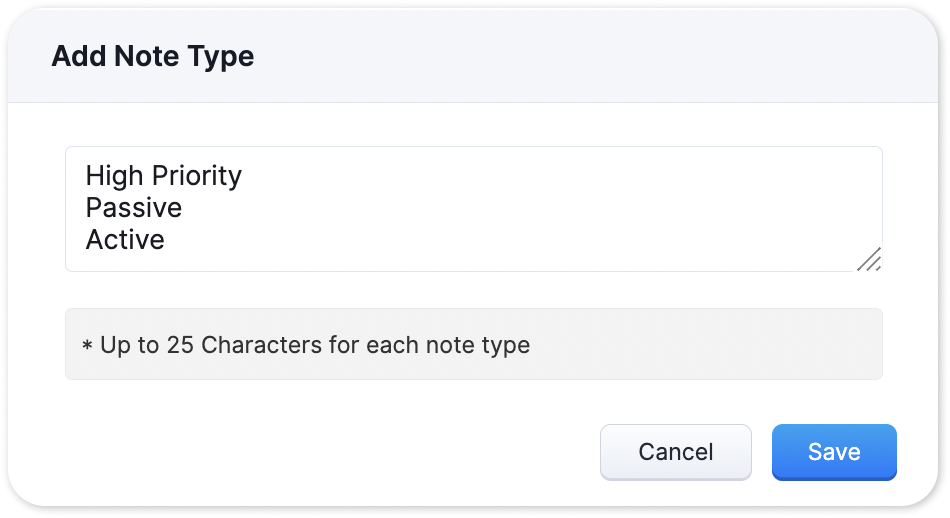
Task: Click the 25 Characters hint text
Action: coord(306,346)
